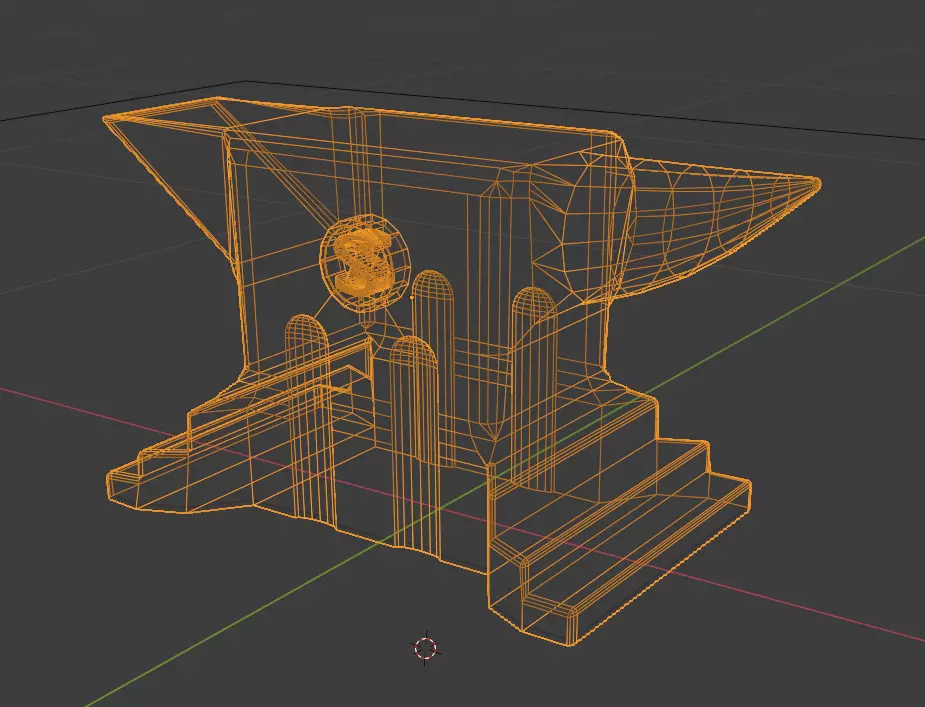The image size is (925, 707).
Task: Click the pointed horn tip of the anvil
Action: tap(816, 184)
